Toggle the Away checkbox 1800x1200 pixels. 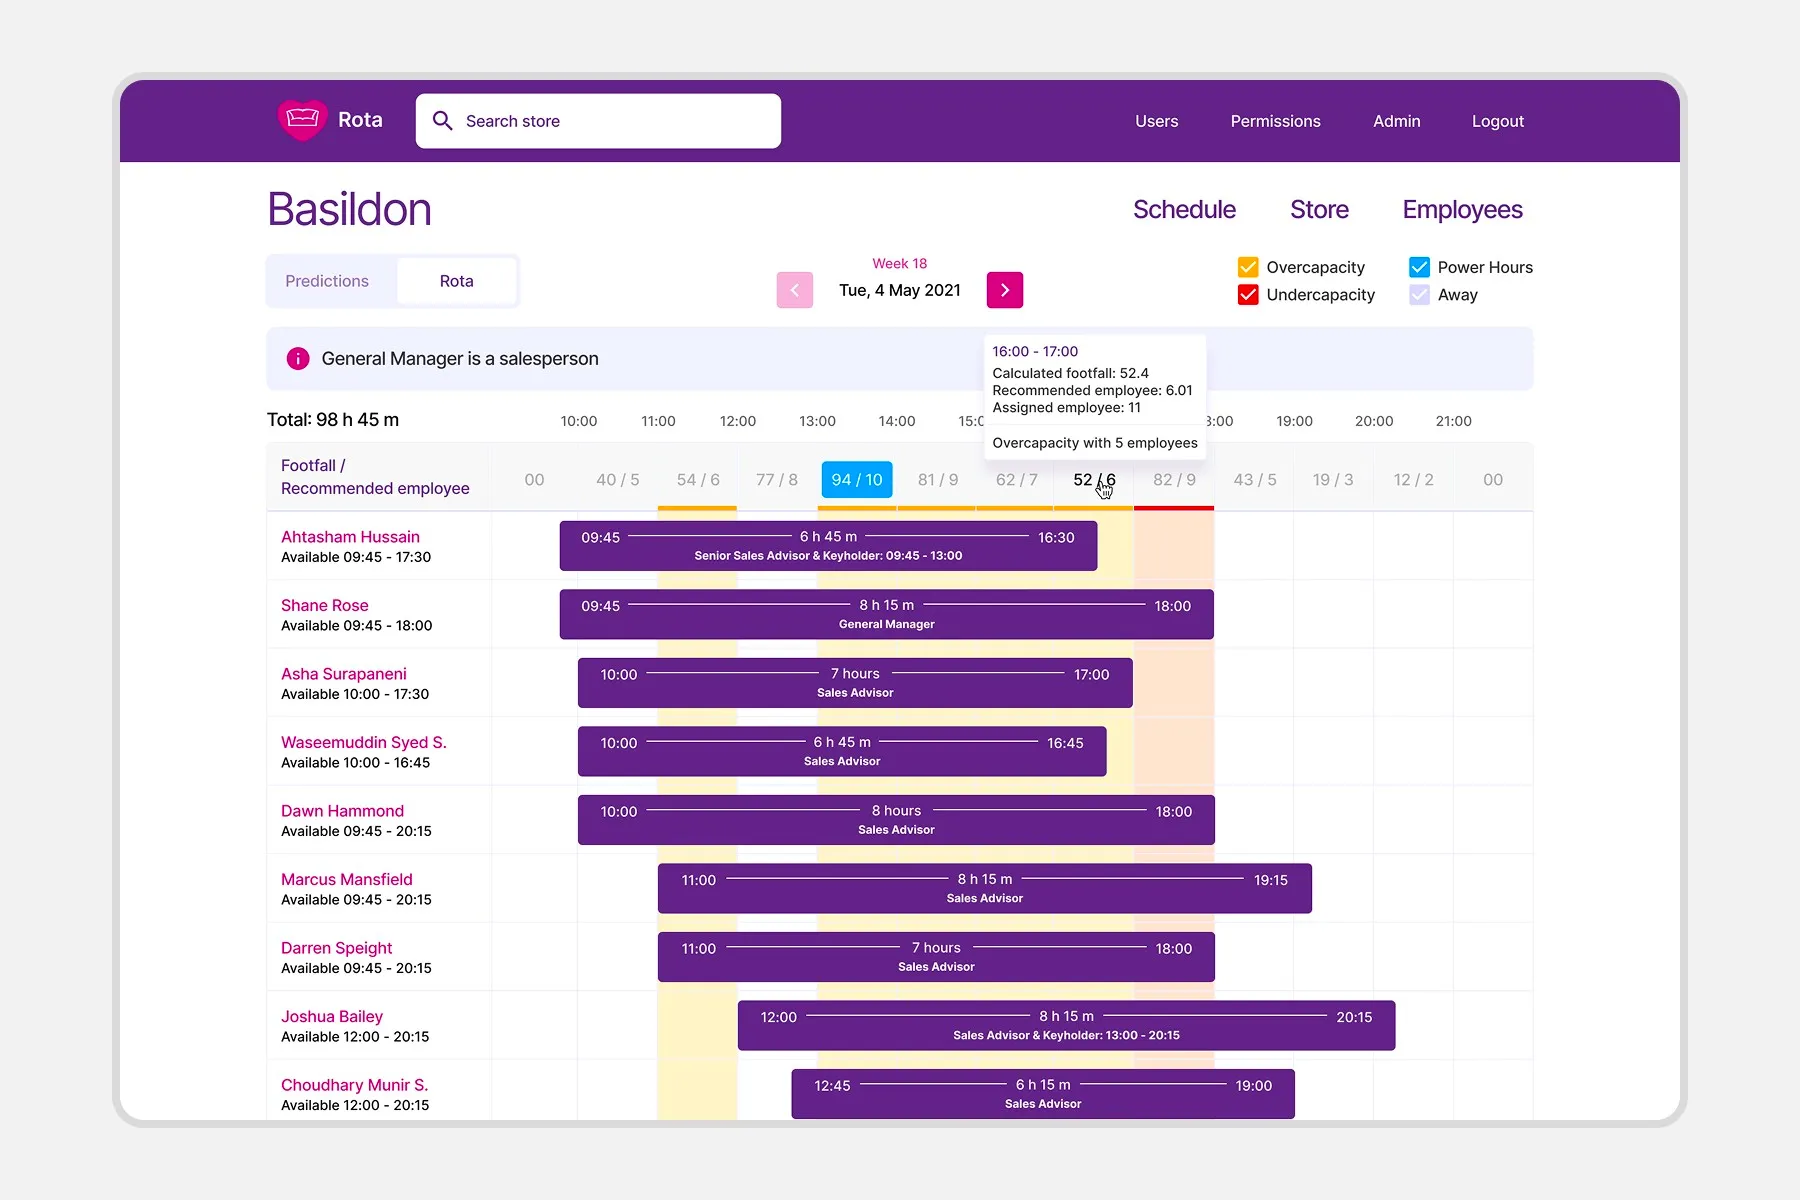point(1419,295)
